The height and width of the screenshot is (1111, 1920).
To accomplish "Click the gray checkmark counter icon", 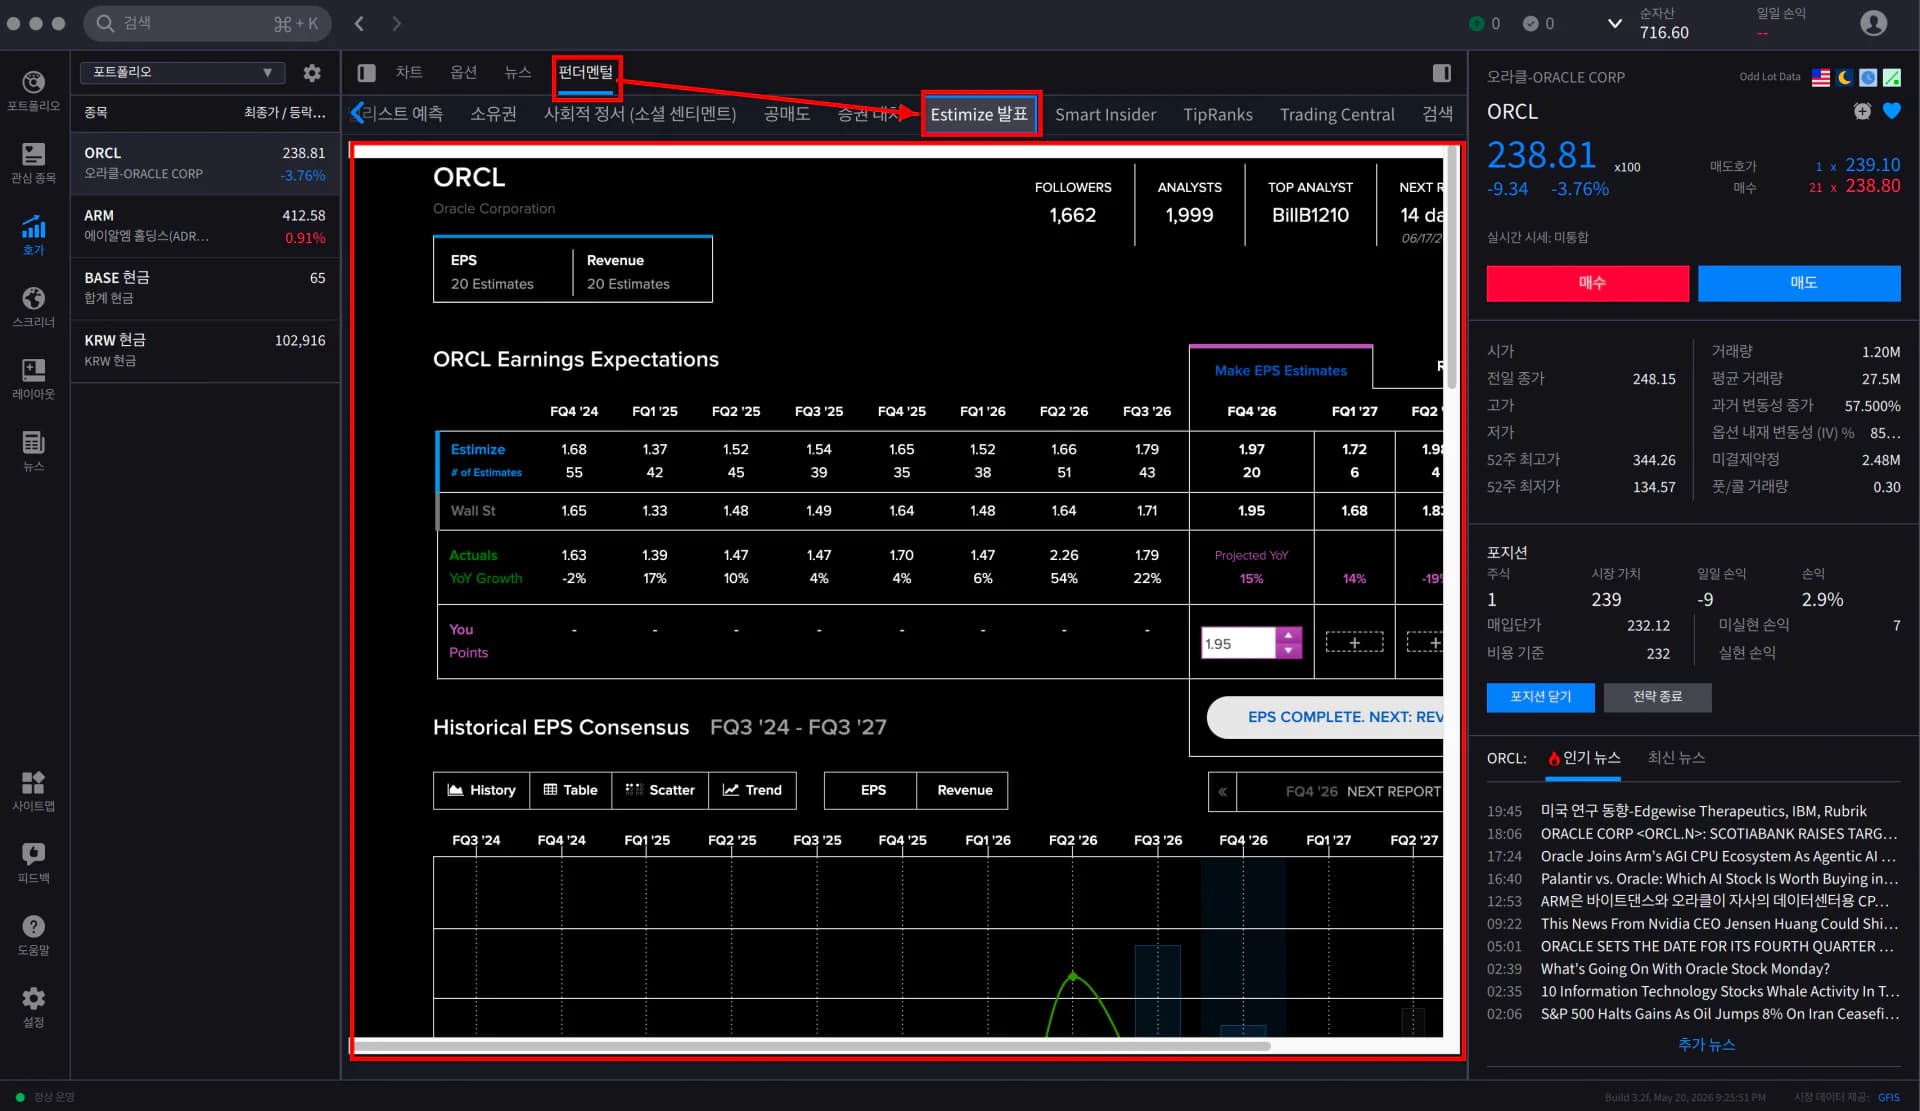I will click(1531, 23).
